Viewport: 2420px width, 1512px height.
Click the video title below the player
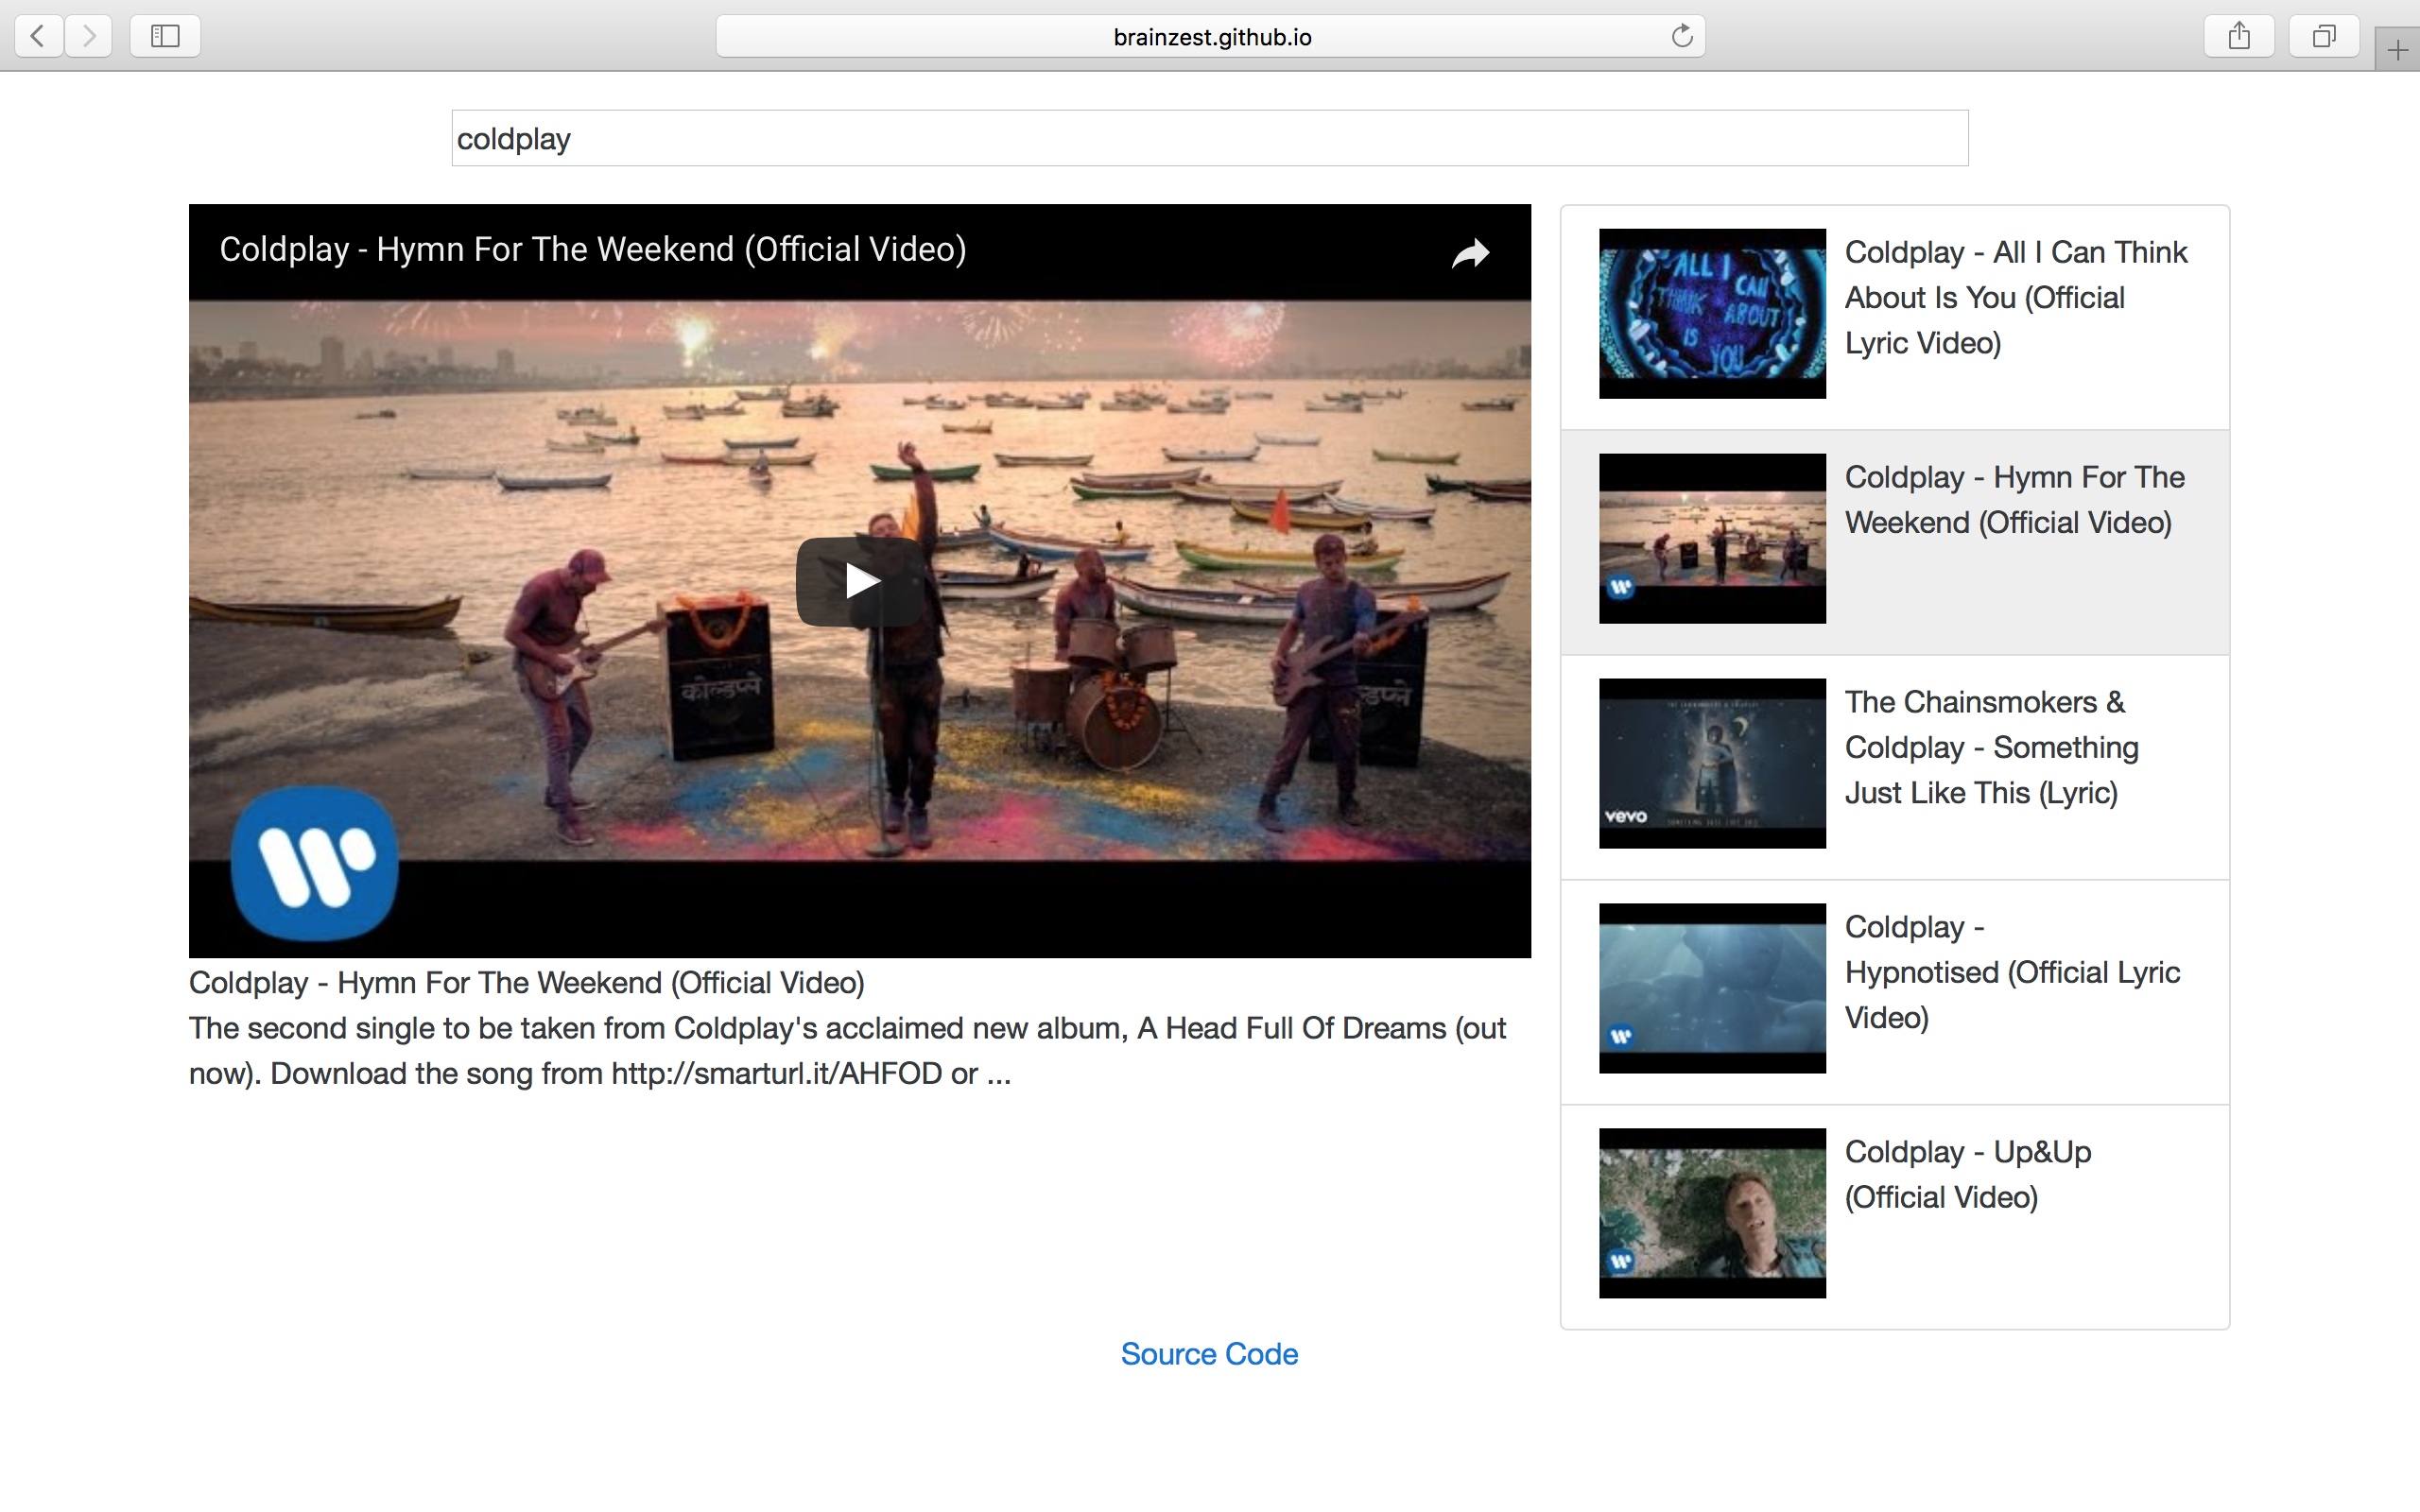point(526,982)
